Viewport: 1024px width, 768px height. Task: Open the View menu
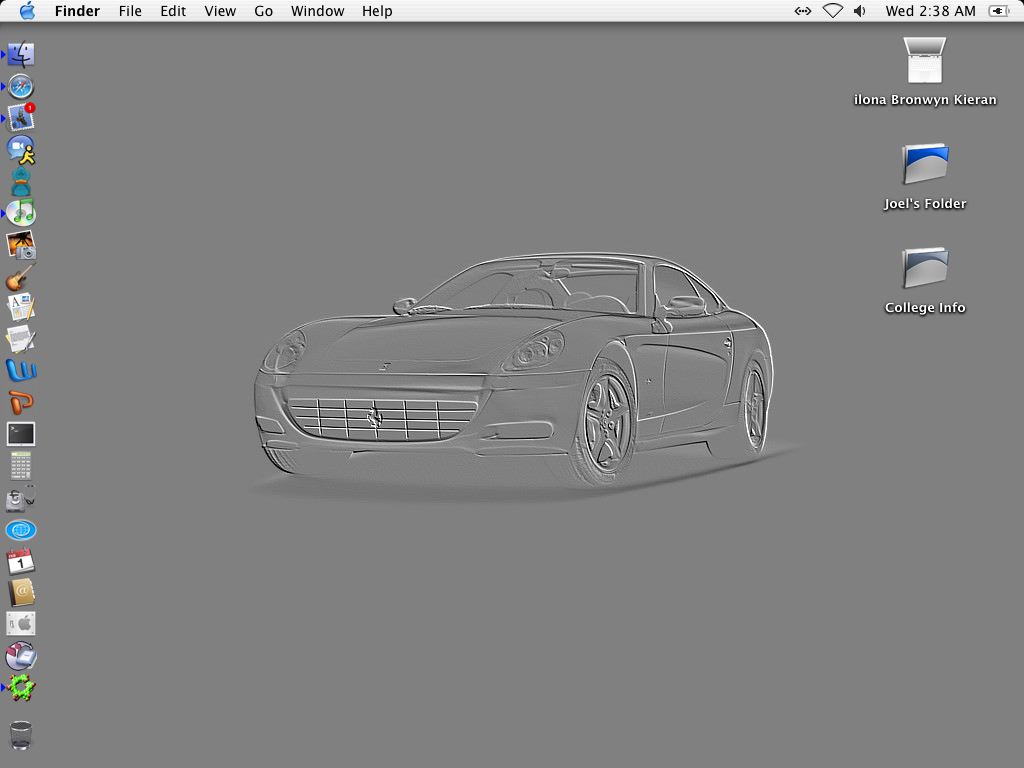point(220,11)
